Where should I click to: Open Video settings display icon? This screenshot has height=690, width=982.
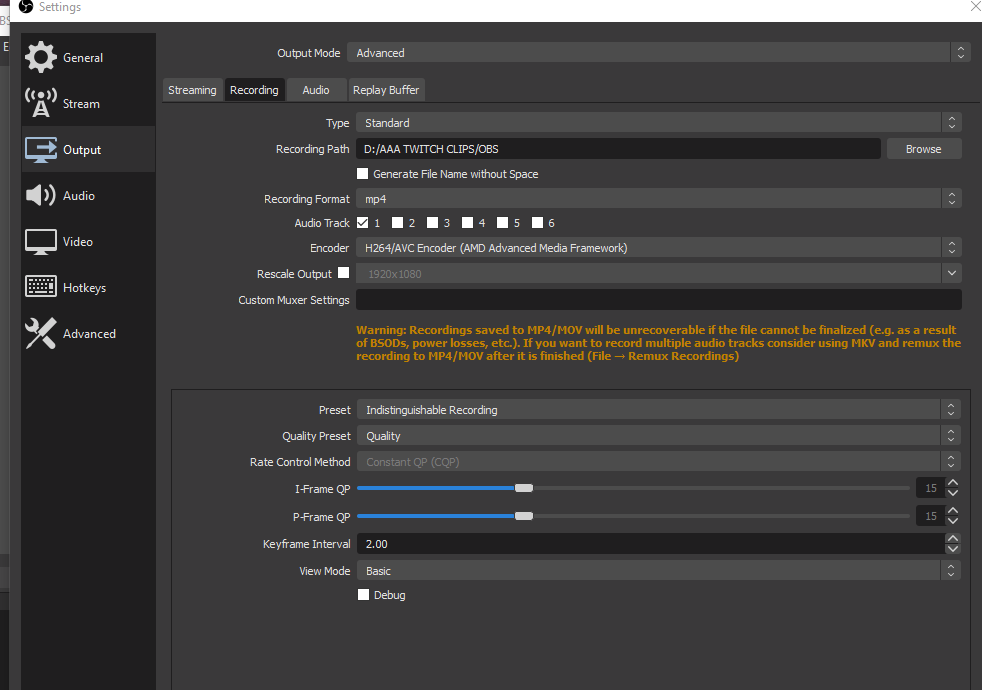click(41, 242)
